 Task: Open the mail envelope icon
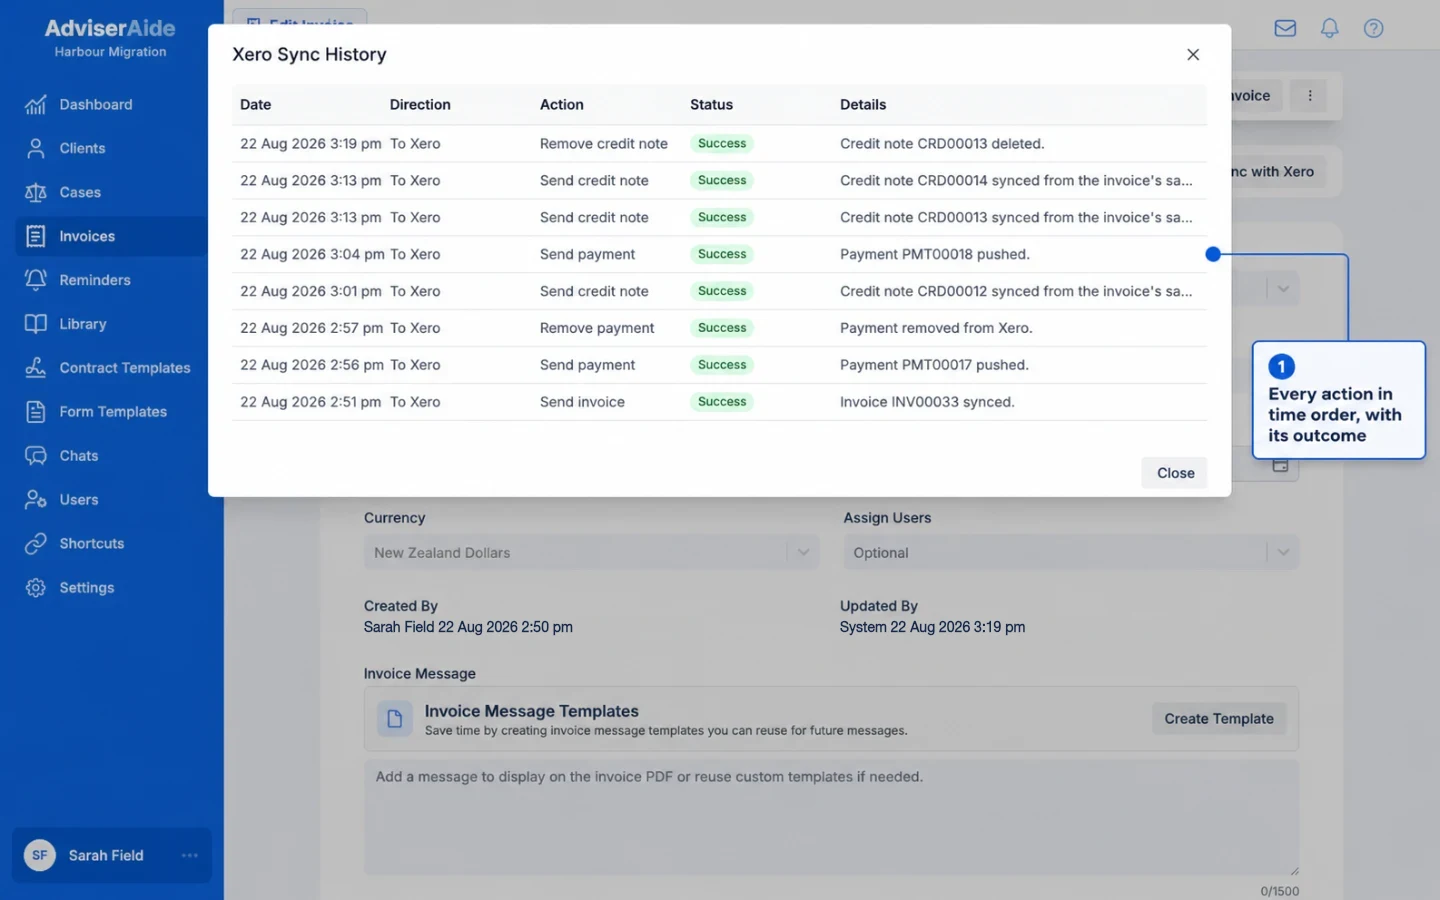(1285, 28)
